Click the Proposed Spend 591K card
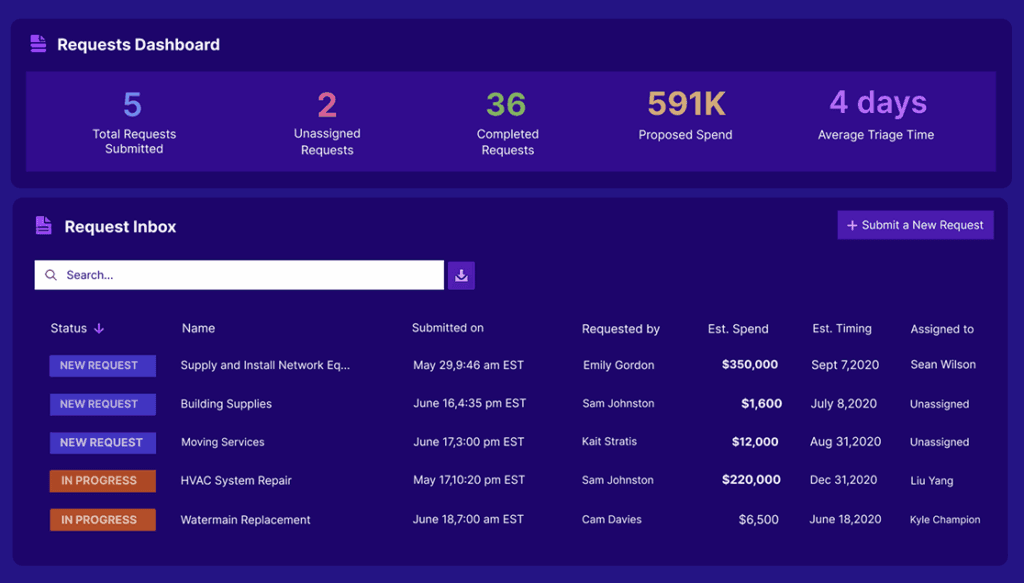 (685, 116)
